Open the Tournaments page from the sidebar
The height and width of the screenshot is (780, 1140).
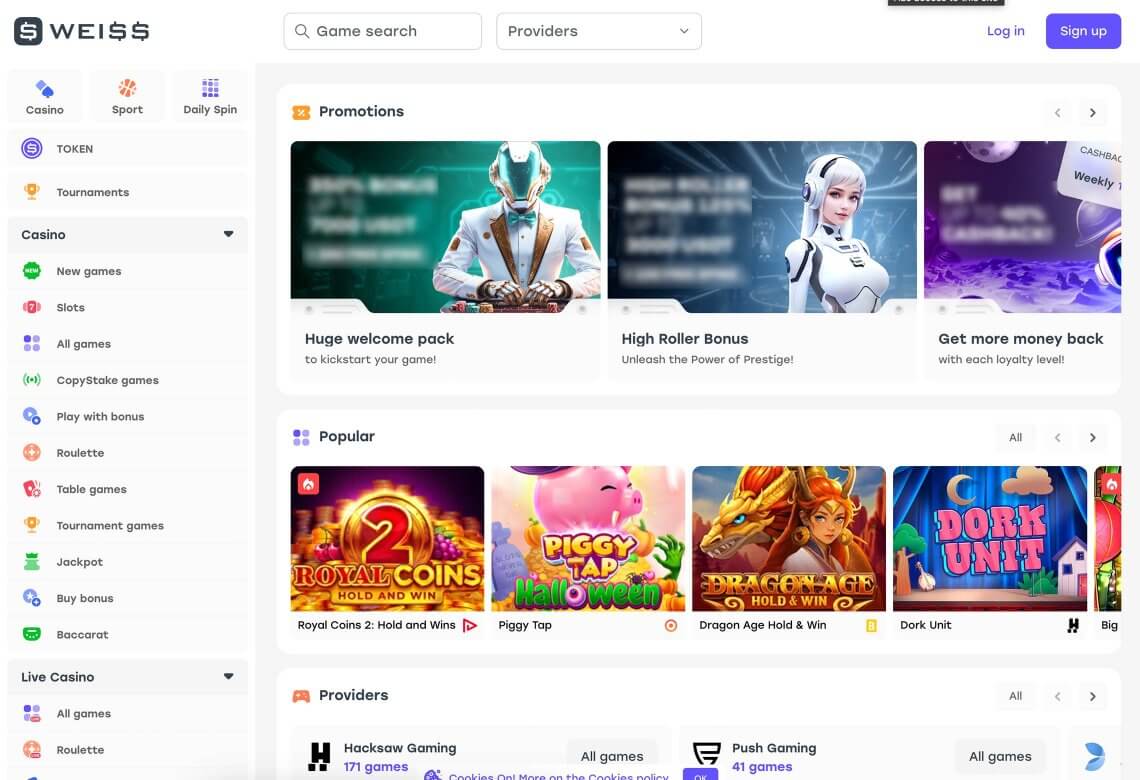(x=127, y=192)
